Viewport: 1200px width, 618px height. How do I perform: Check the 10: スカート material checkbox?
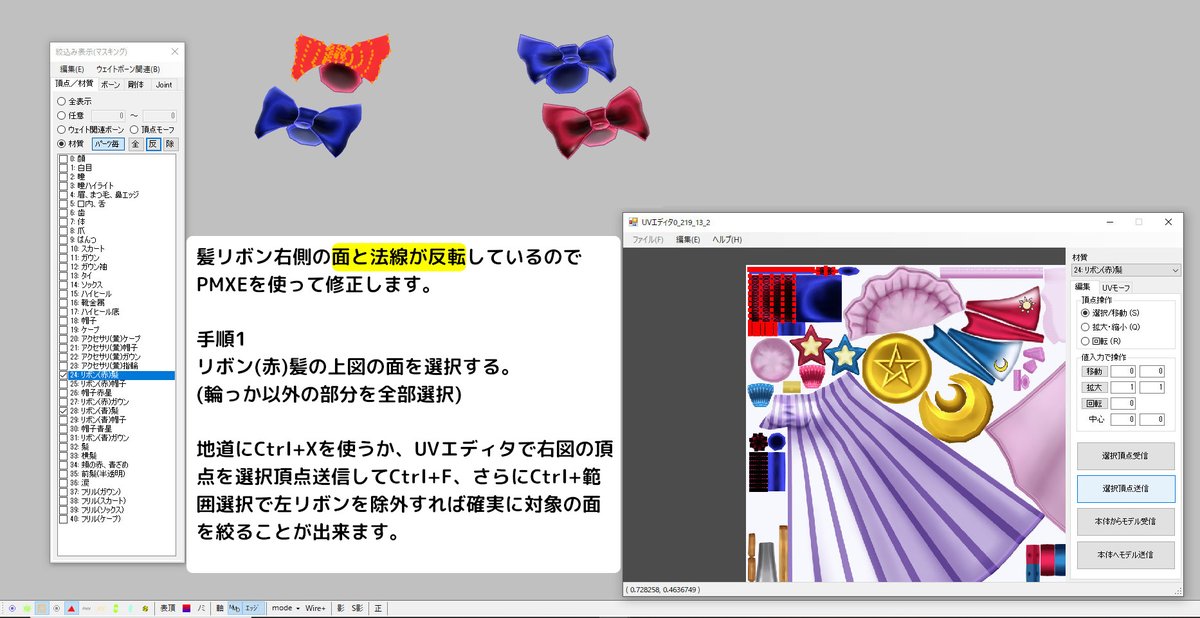point(64,248)
